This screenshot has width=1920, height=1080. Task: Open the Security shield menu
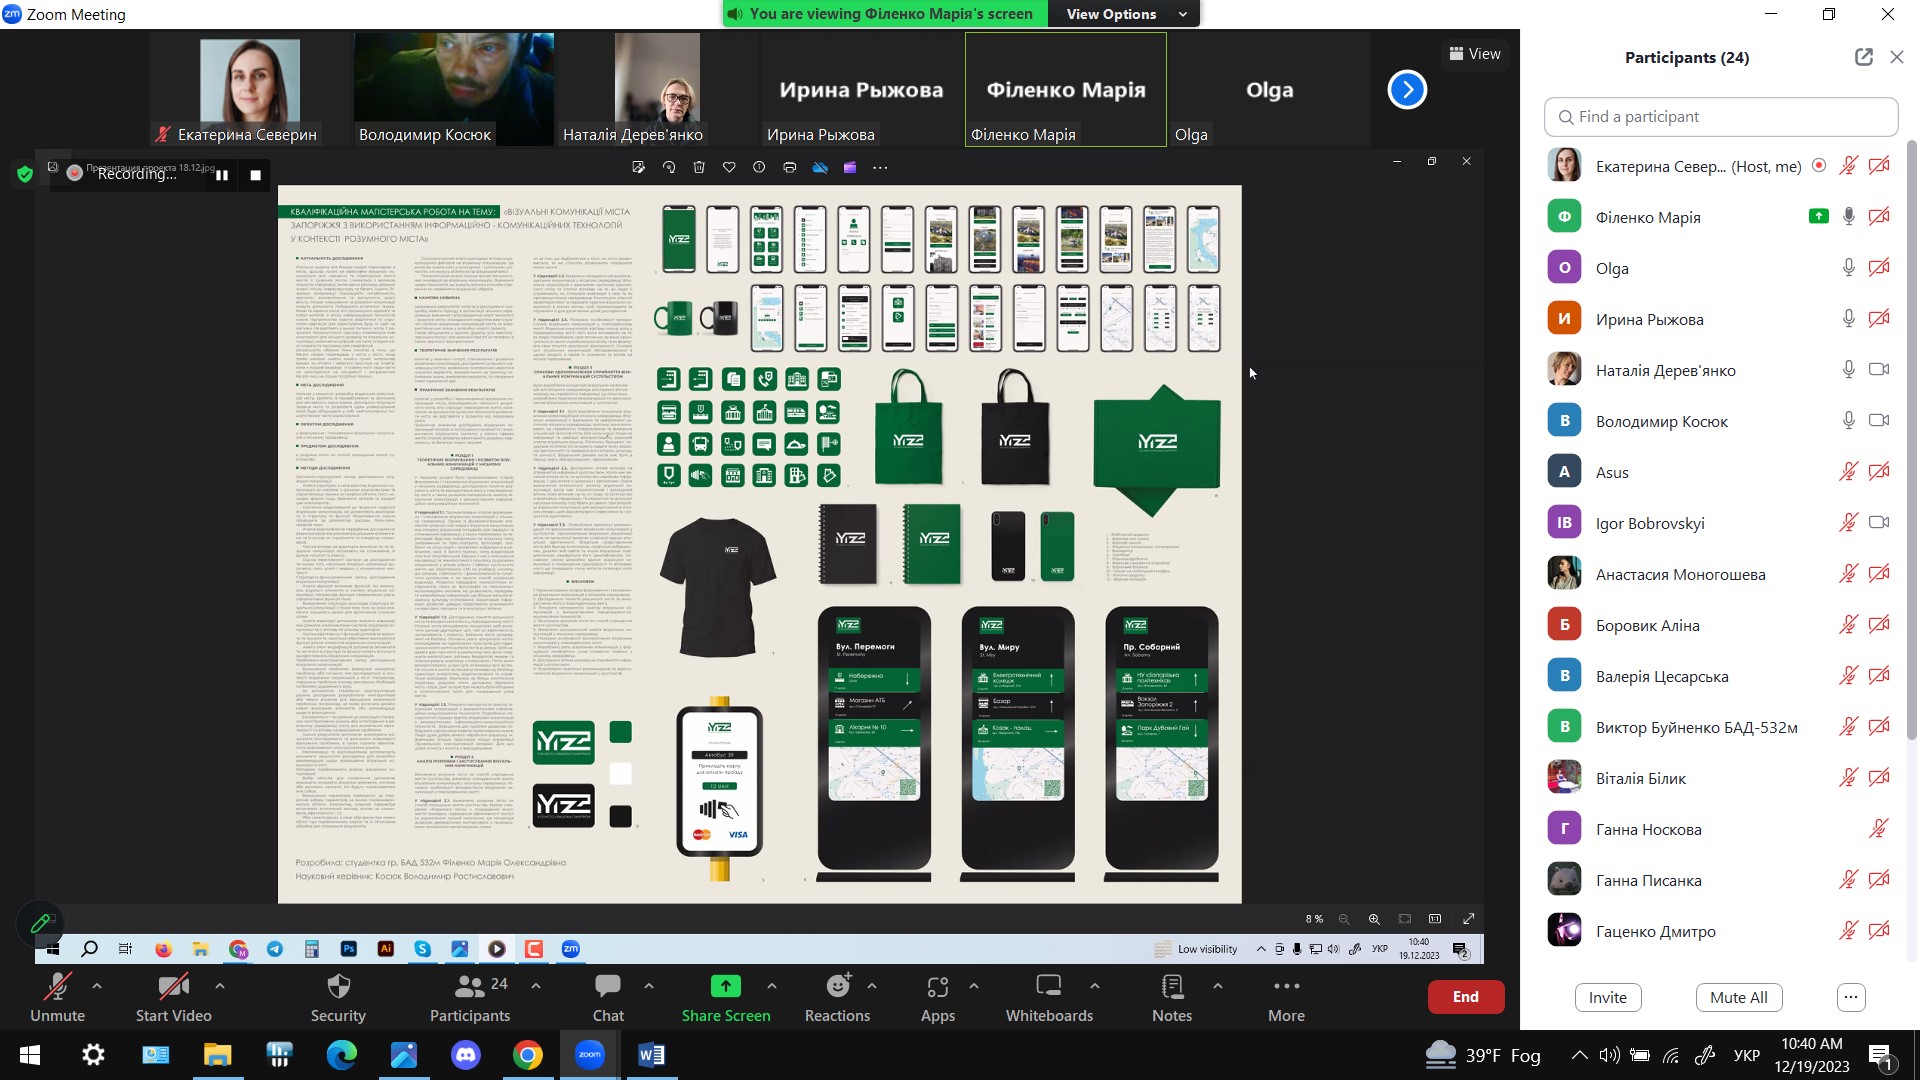pyautogui.click(x=338, y=997)
